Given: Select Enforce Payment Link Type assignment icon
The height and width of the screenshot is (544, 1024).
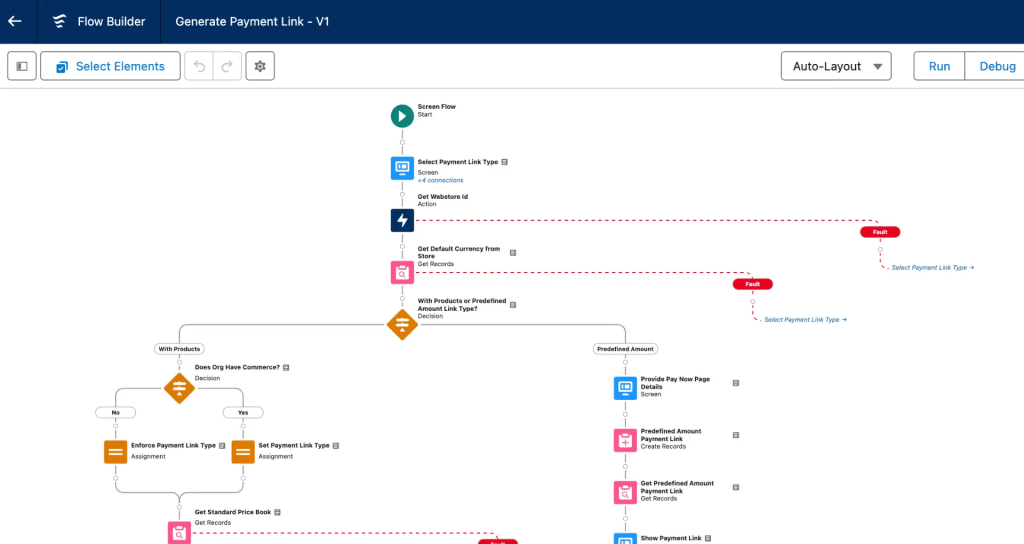Looking at the screenshot, I should 116,452.
